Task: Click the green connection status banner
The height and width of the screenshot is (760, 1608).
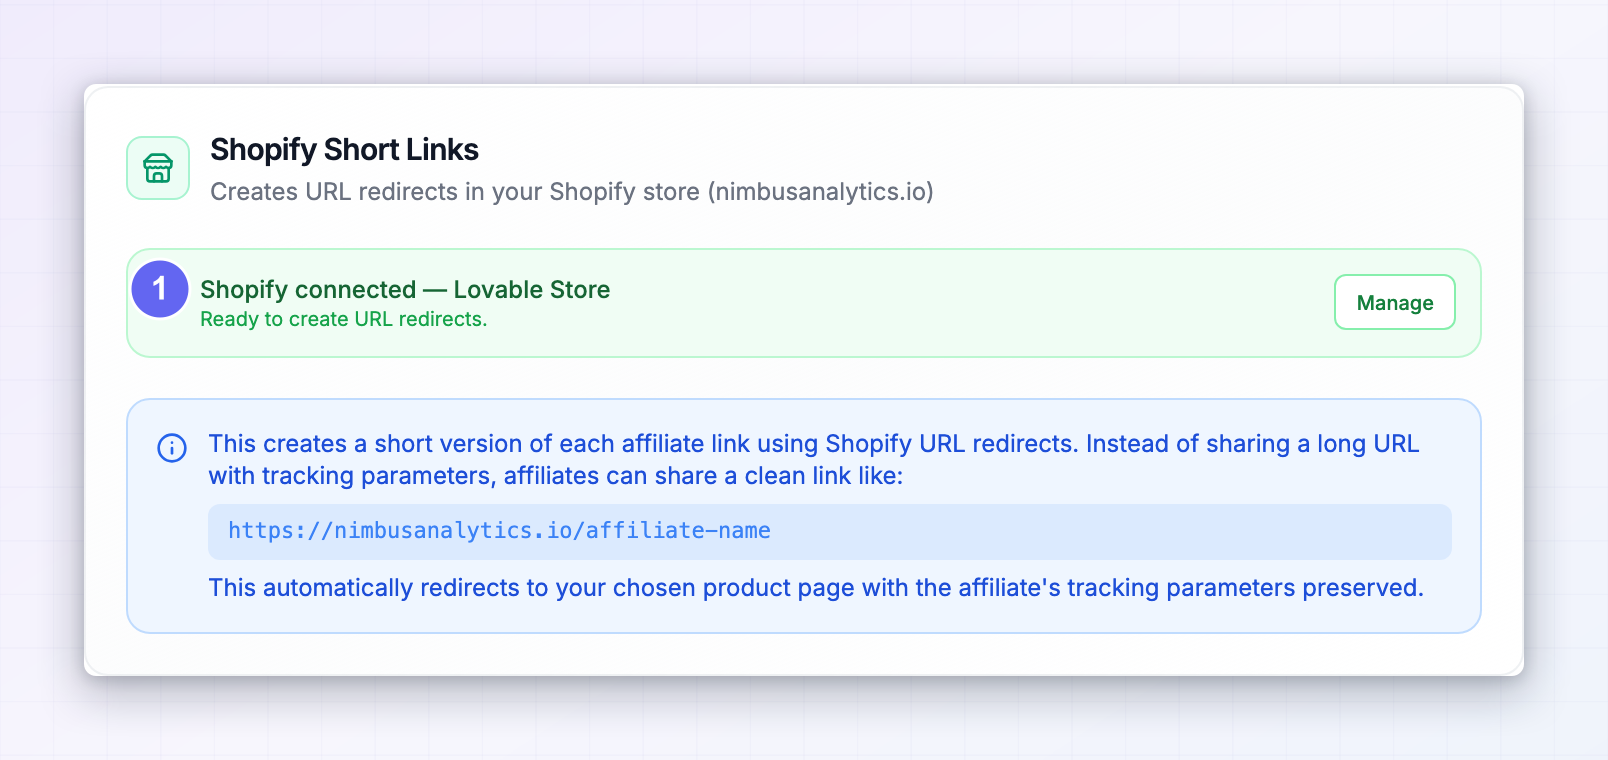Action: click(803, 303)
